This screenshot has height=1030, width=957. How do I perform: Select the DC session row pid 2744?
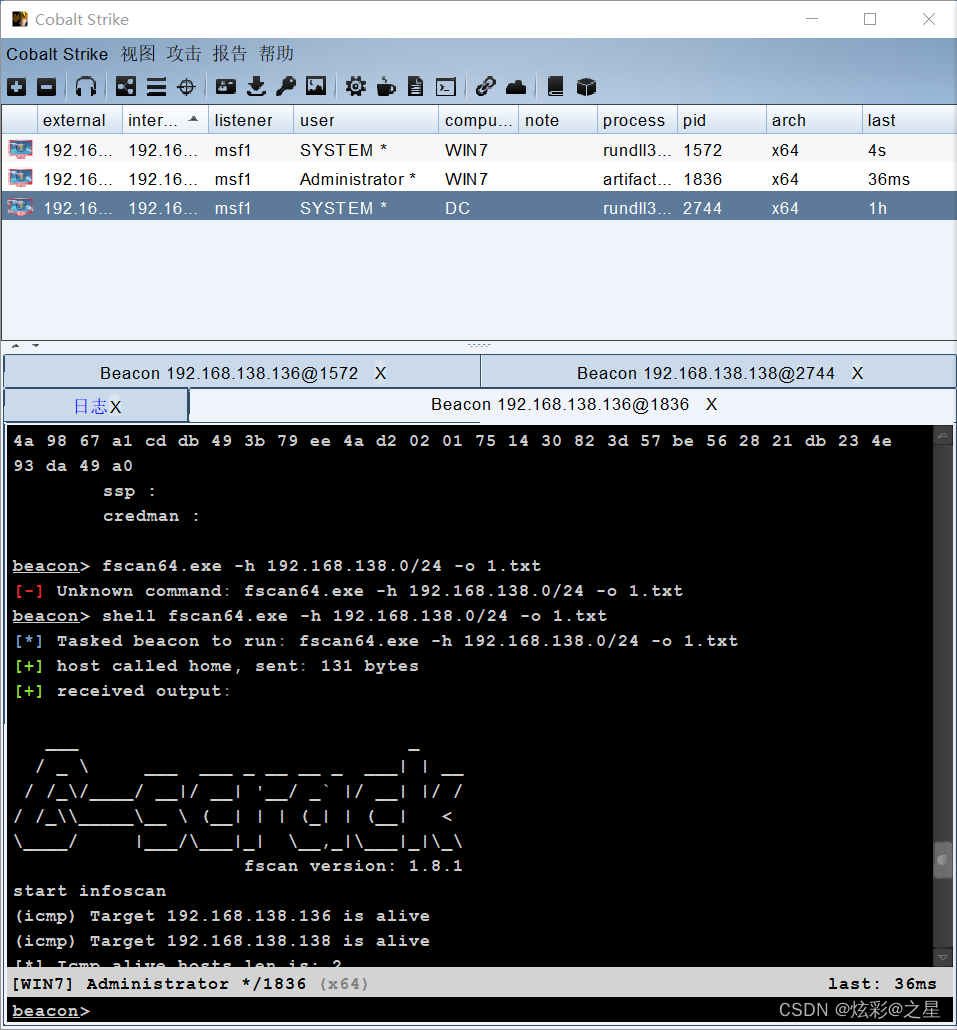coord(479,208)
